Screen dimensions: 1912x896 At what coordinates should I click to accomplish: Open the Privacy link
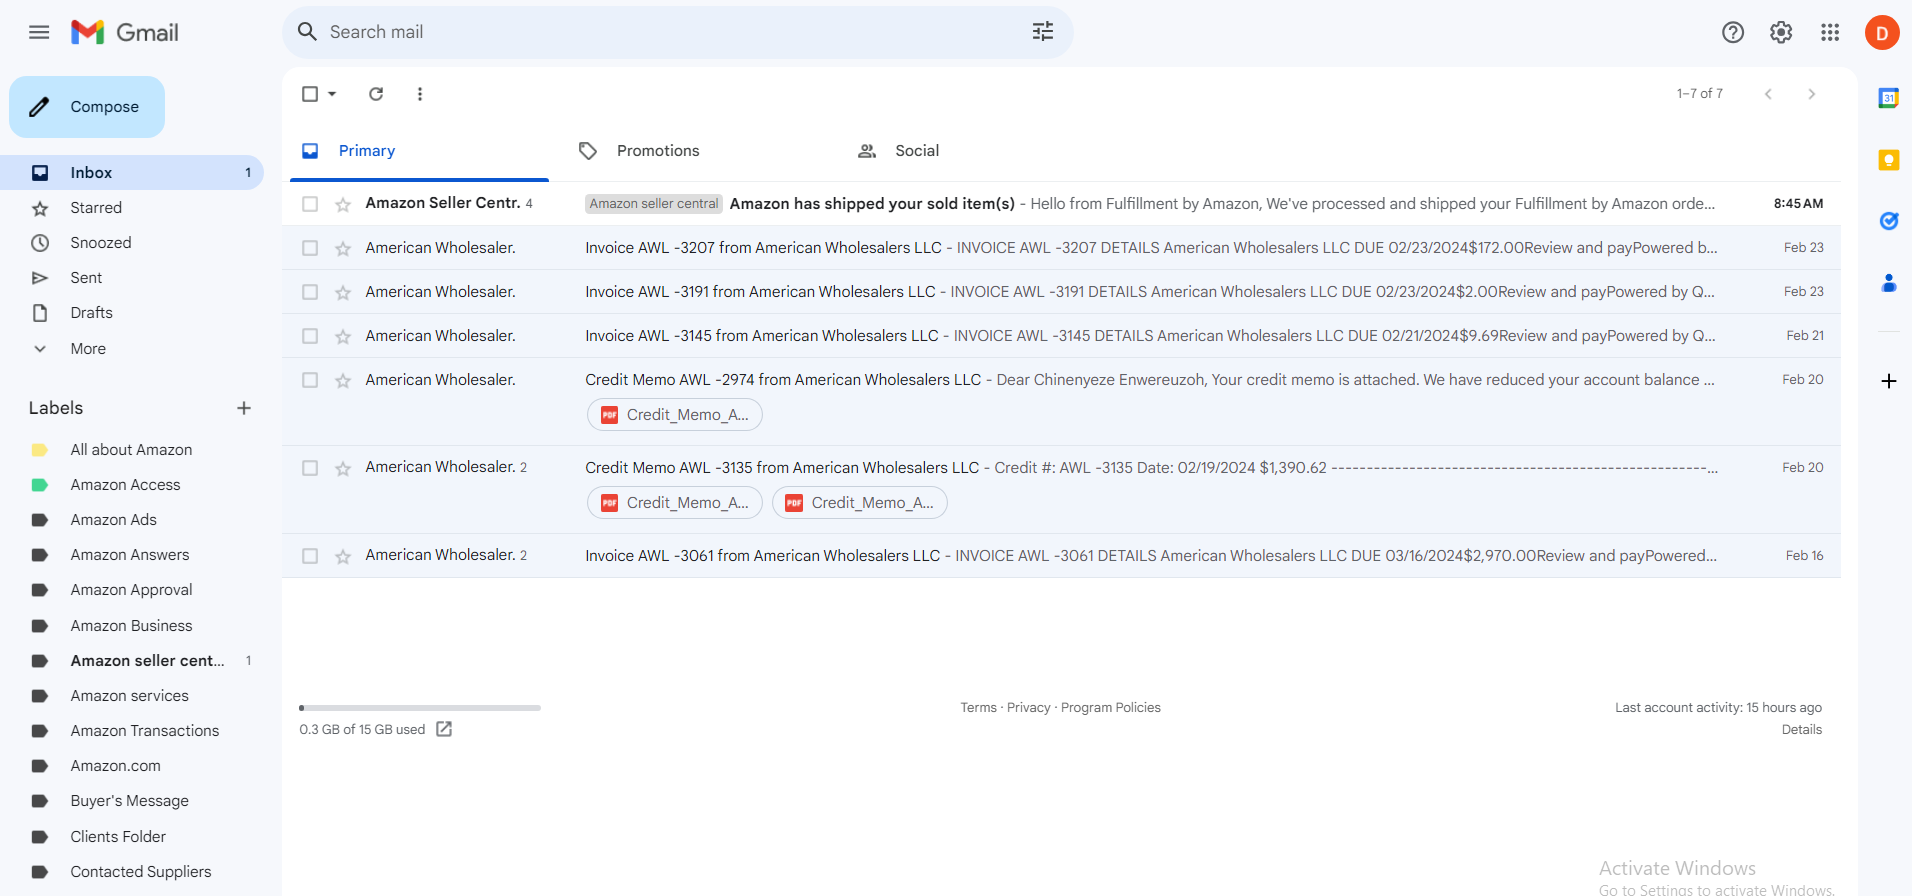[x=1028, y=708]
